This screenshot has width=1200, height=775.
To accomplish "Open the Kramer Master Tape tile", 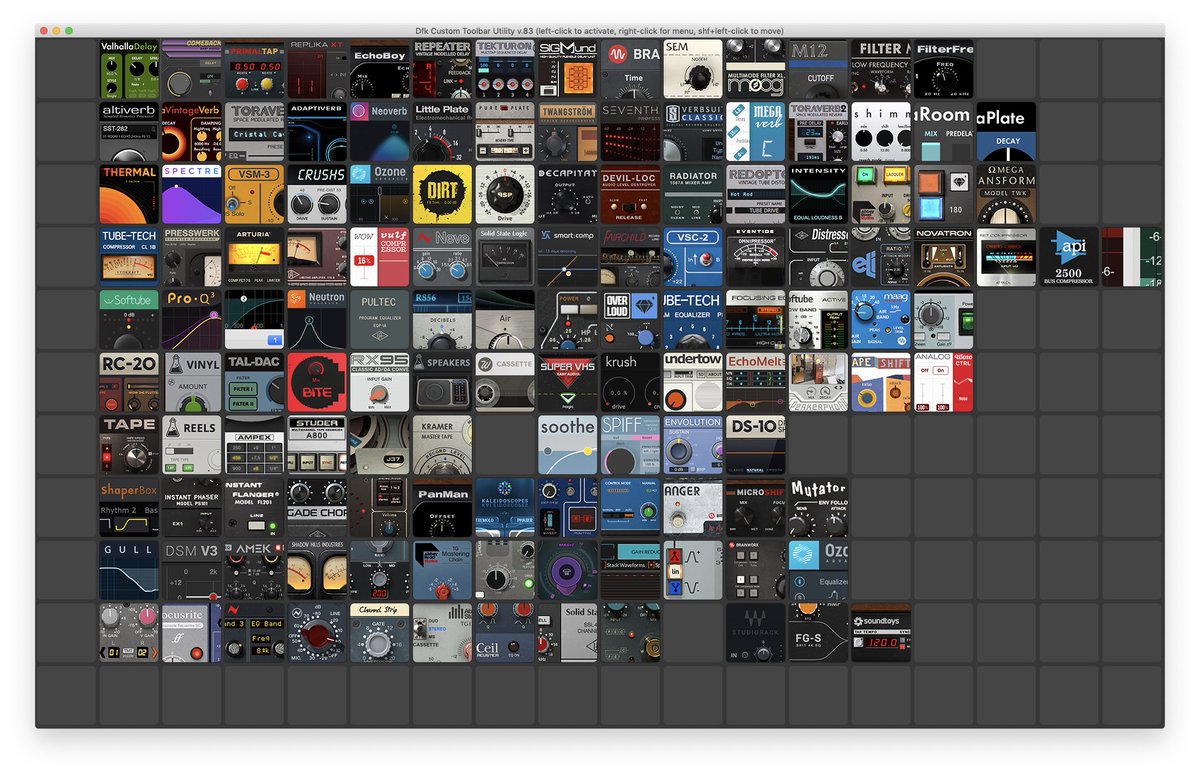I will click(442, 445).
